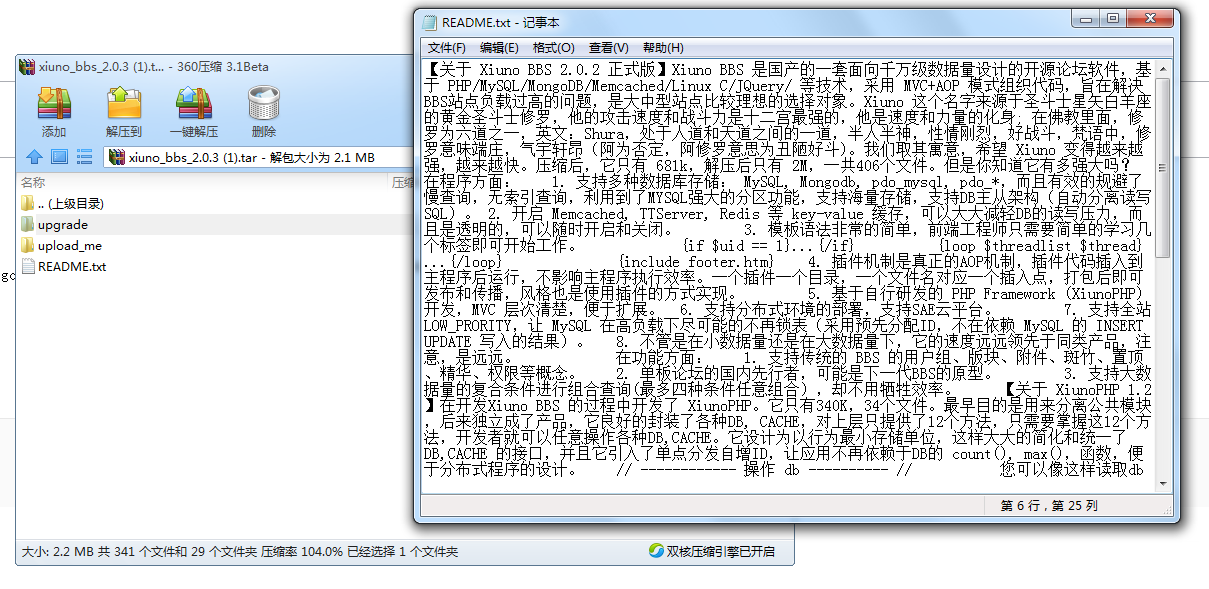
Task: Switch to large icon view mode
Action: pyautogui.click(x=59, y=157)
